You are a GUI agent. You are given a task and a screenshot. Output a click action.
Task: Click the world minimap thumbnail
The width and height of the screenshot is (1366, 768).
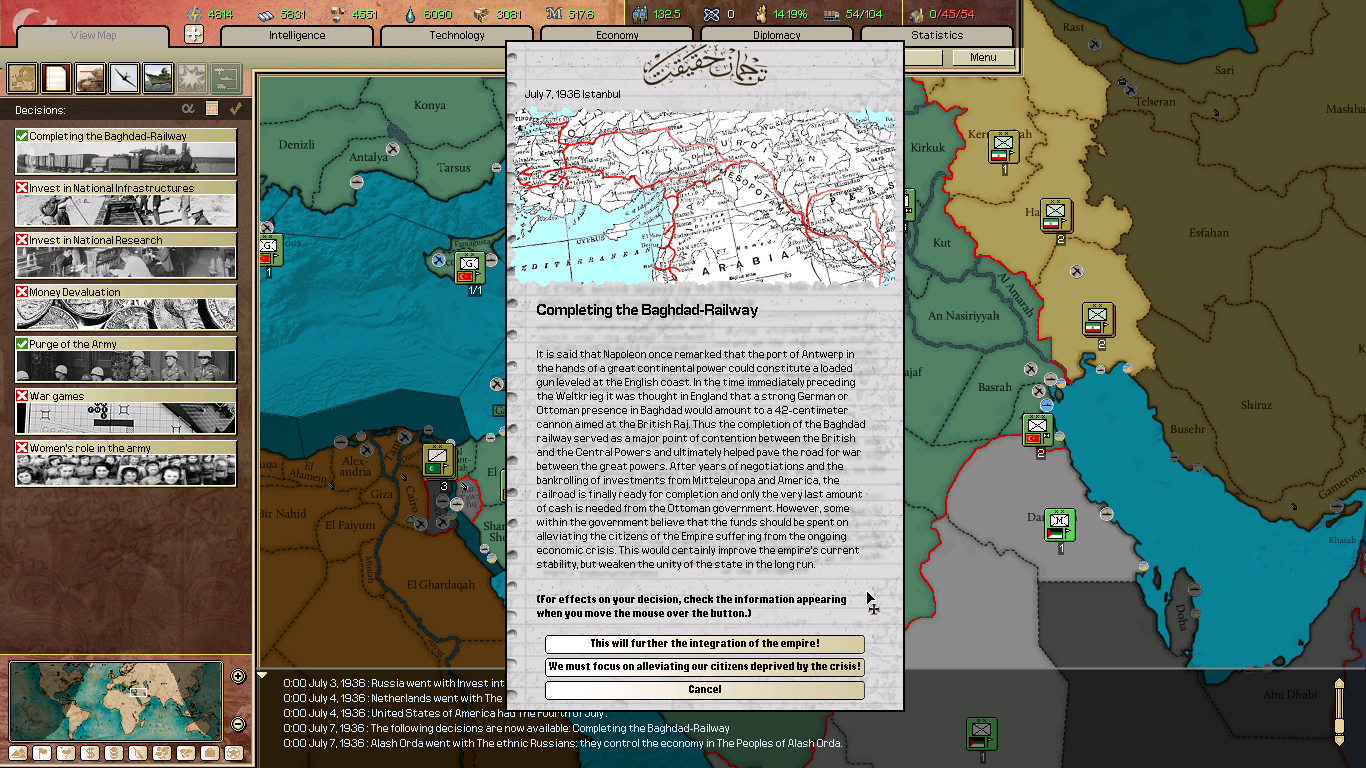(116, 701)
